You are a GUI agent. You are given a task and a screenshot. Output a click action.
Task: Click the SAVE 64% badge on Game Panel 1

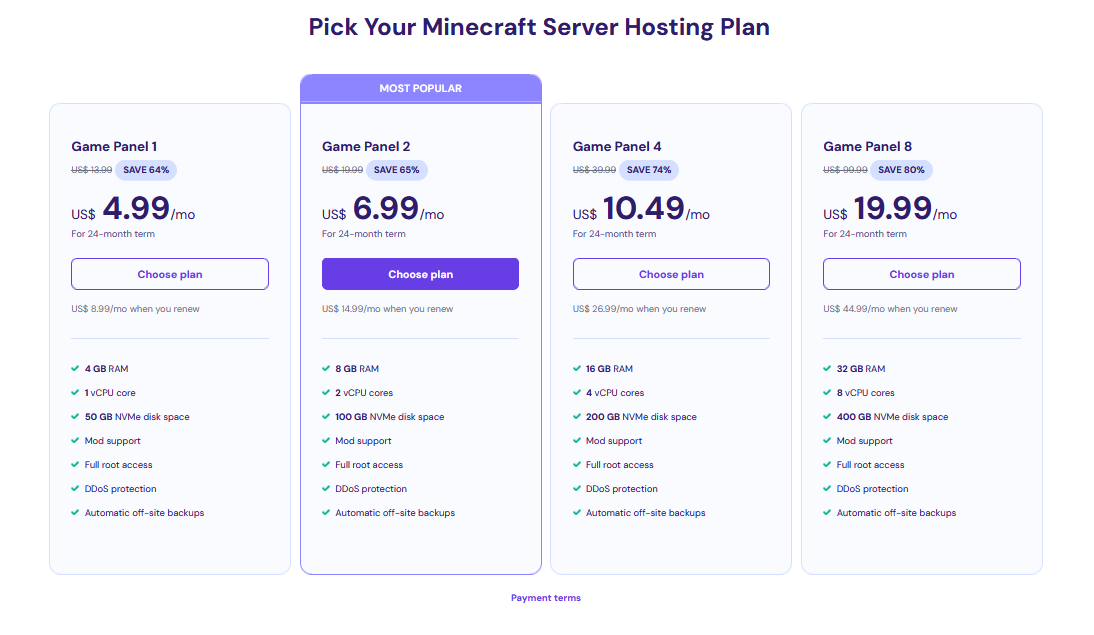click(x=146, y=170)
